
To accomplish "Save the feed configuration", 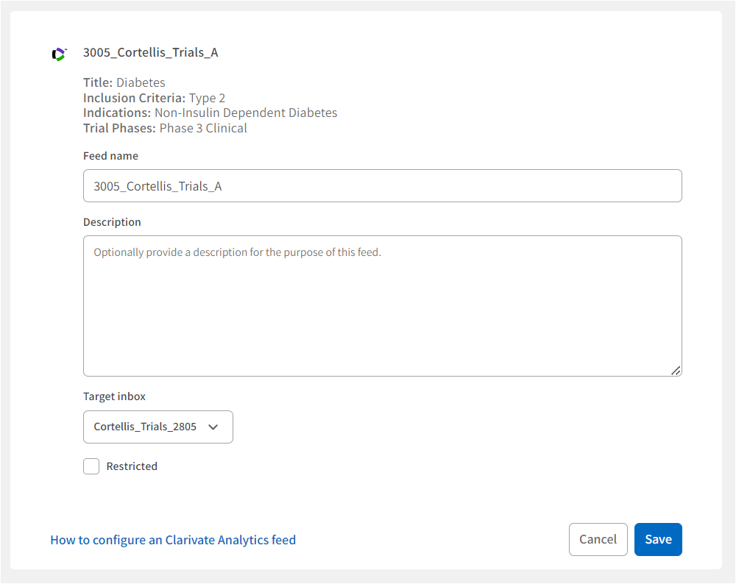I will pos(658,540).
